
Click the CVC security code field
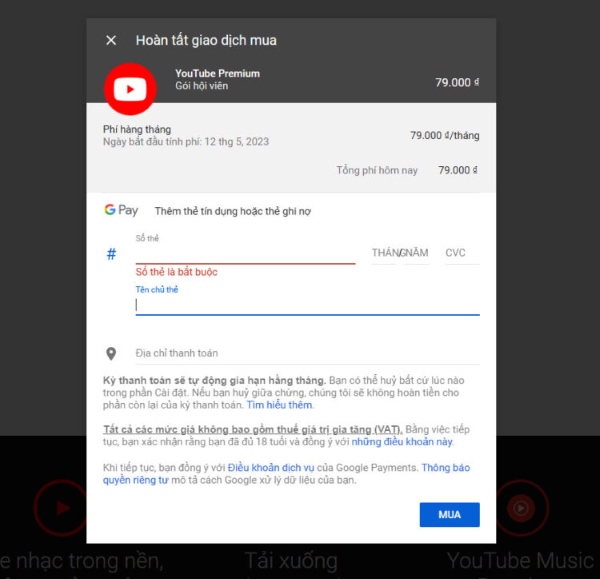pyautogui.click(x=457, y=253)
